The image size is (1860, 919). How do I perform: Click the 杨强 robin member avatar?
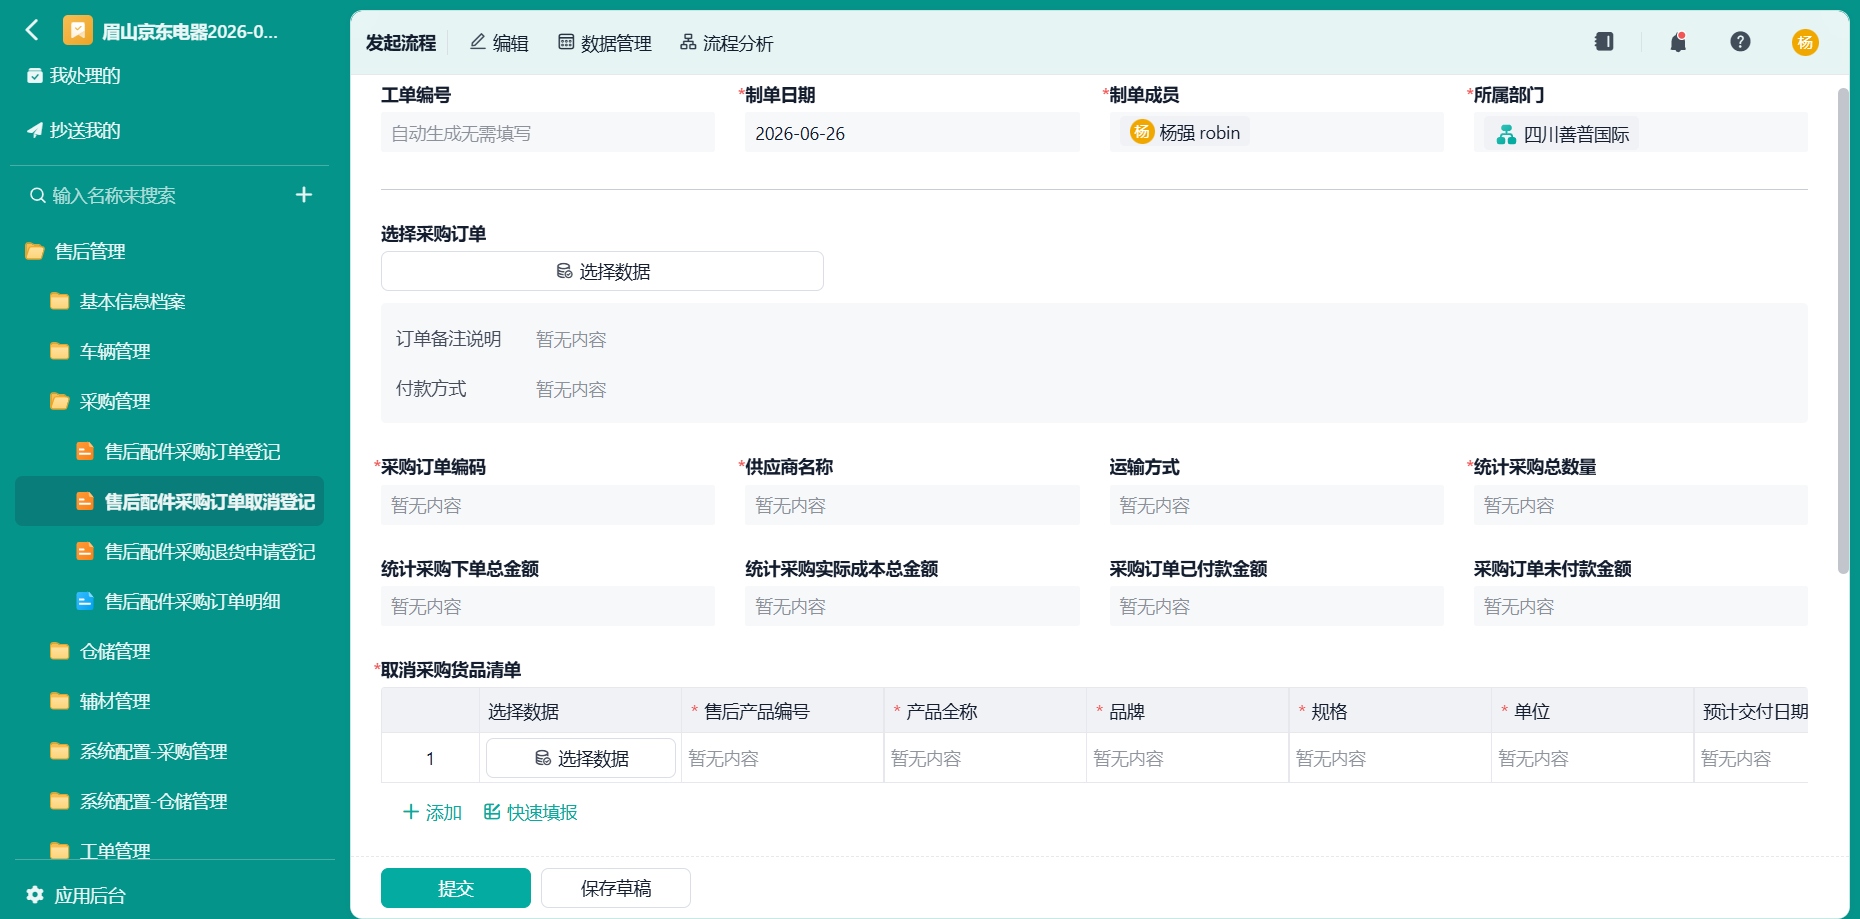coord(1142,132)
